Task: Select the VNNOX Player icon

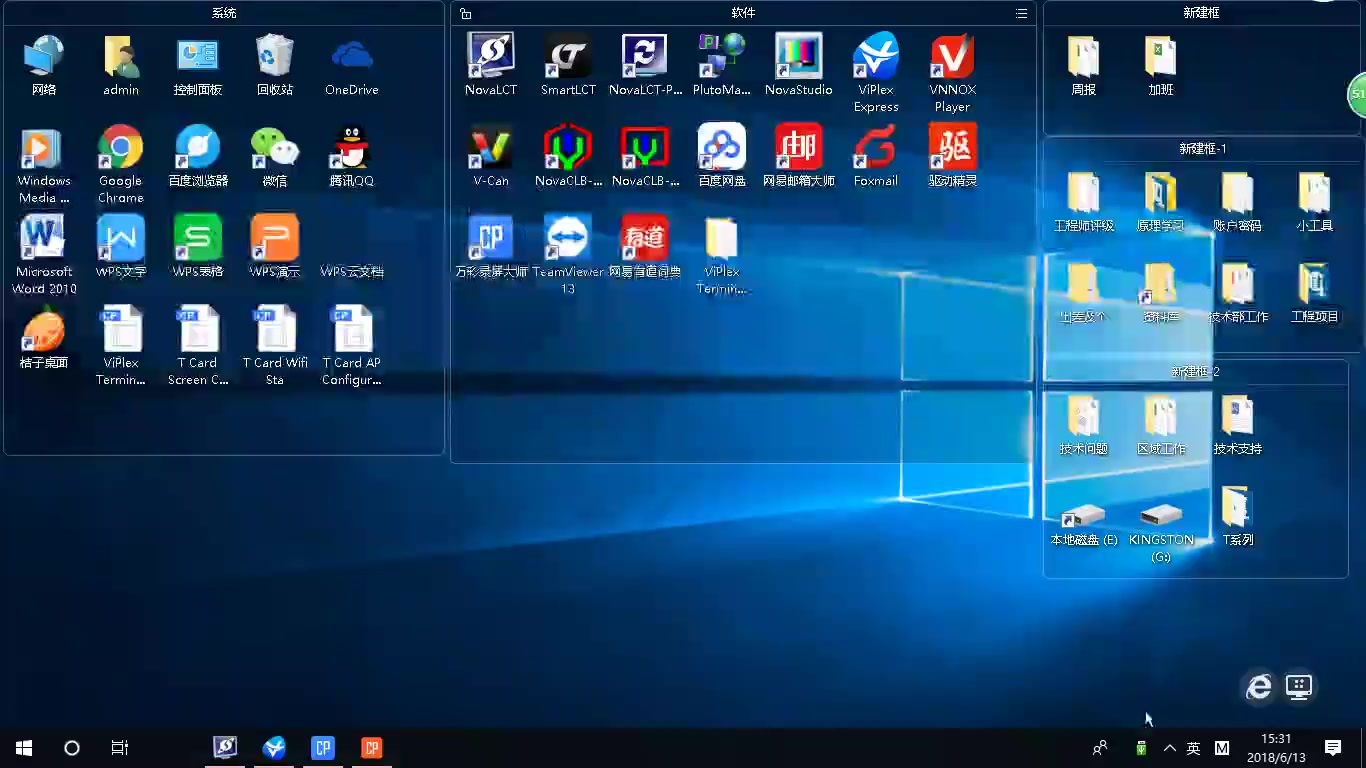Action: tap(952, 72)
